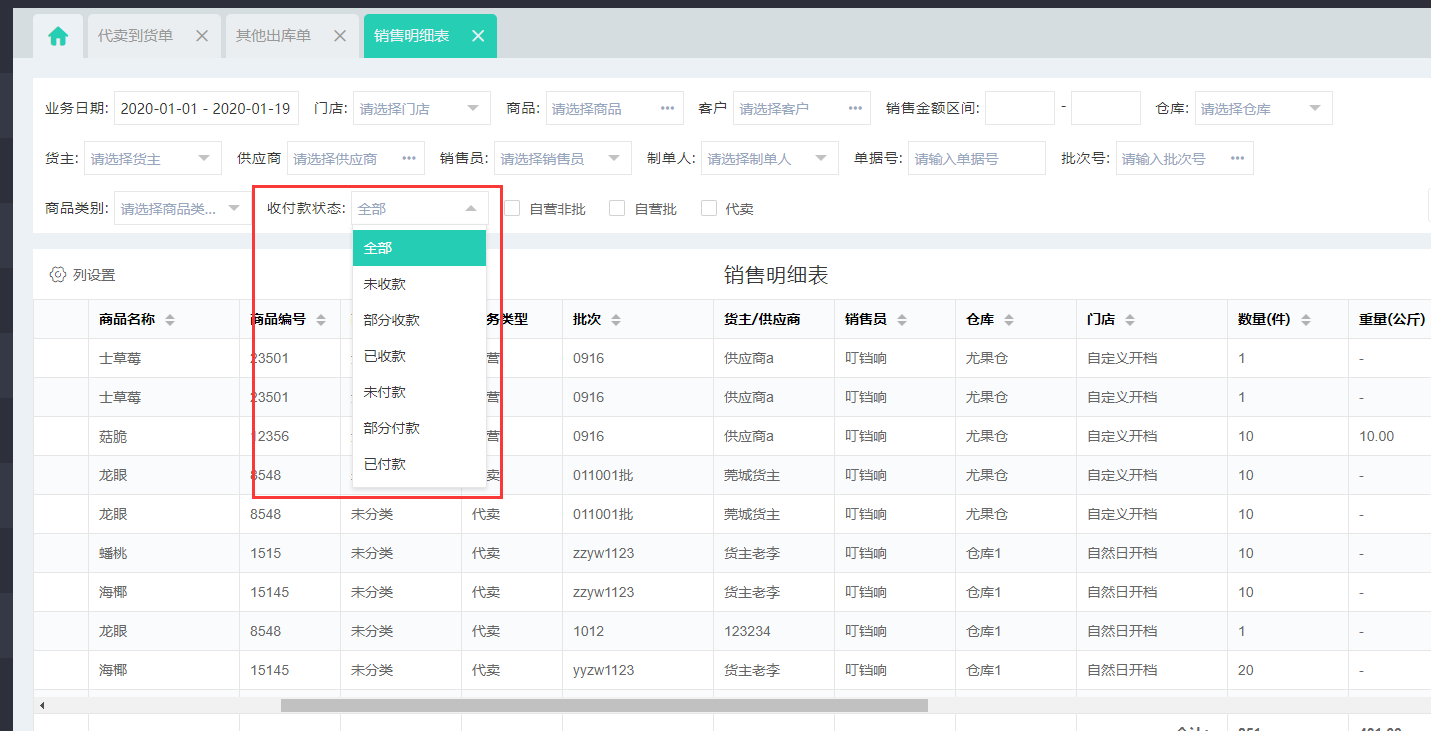Viewport: 1431px width, 731px height.
Task: Click the 销售金额区间 maximum field
Action: (x=1106, y=108)
